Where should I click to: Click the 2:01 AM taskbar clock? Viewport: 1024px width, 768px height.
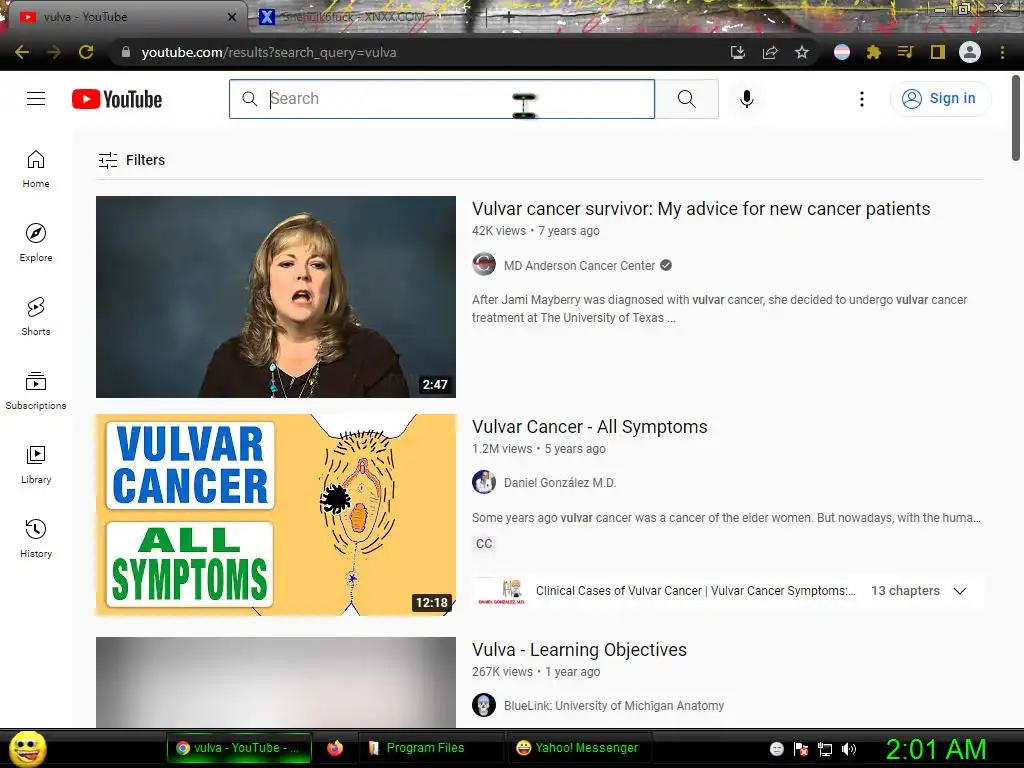[x=936, y=749]
